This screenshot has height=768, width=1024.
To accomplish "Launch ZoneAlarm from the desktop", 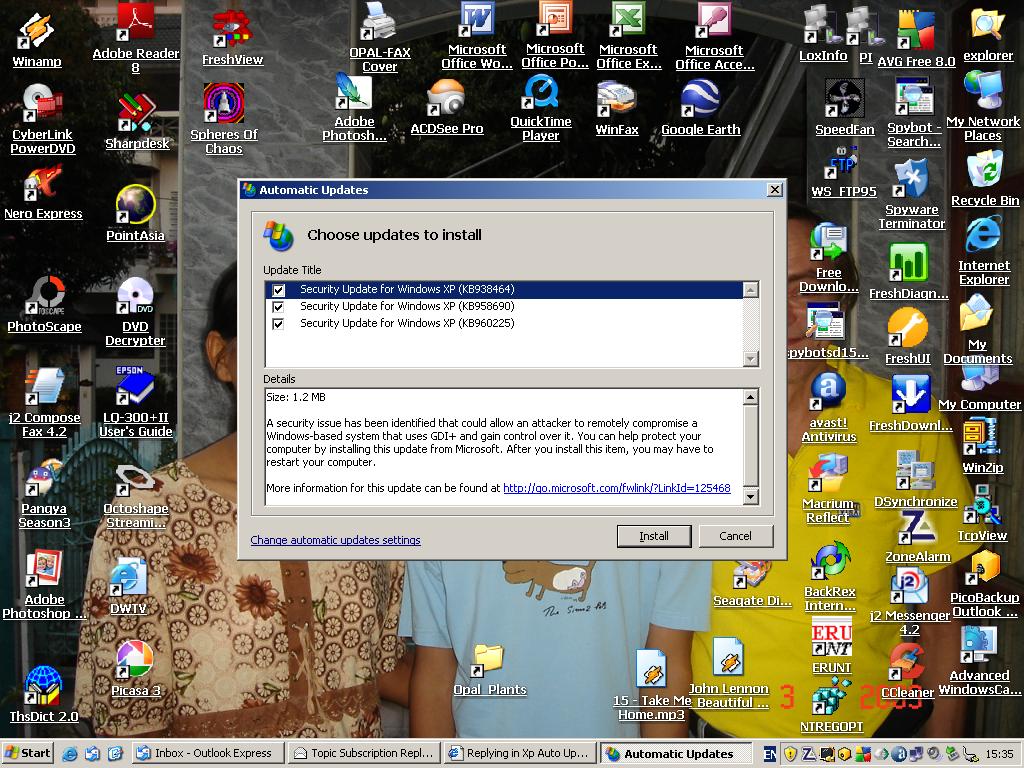I will tap(918, 536).
